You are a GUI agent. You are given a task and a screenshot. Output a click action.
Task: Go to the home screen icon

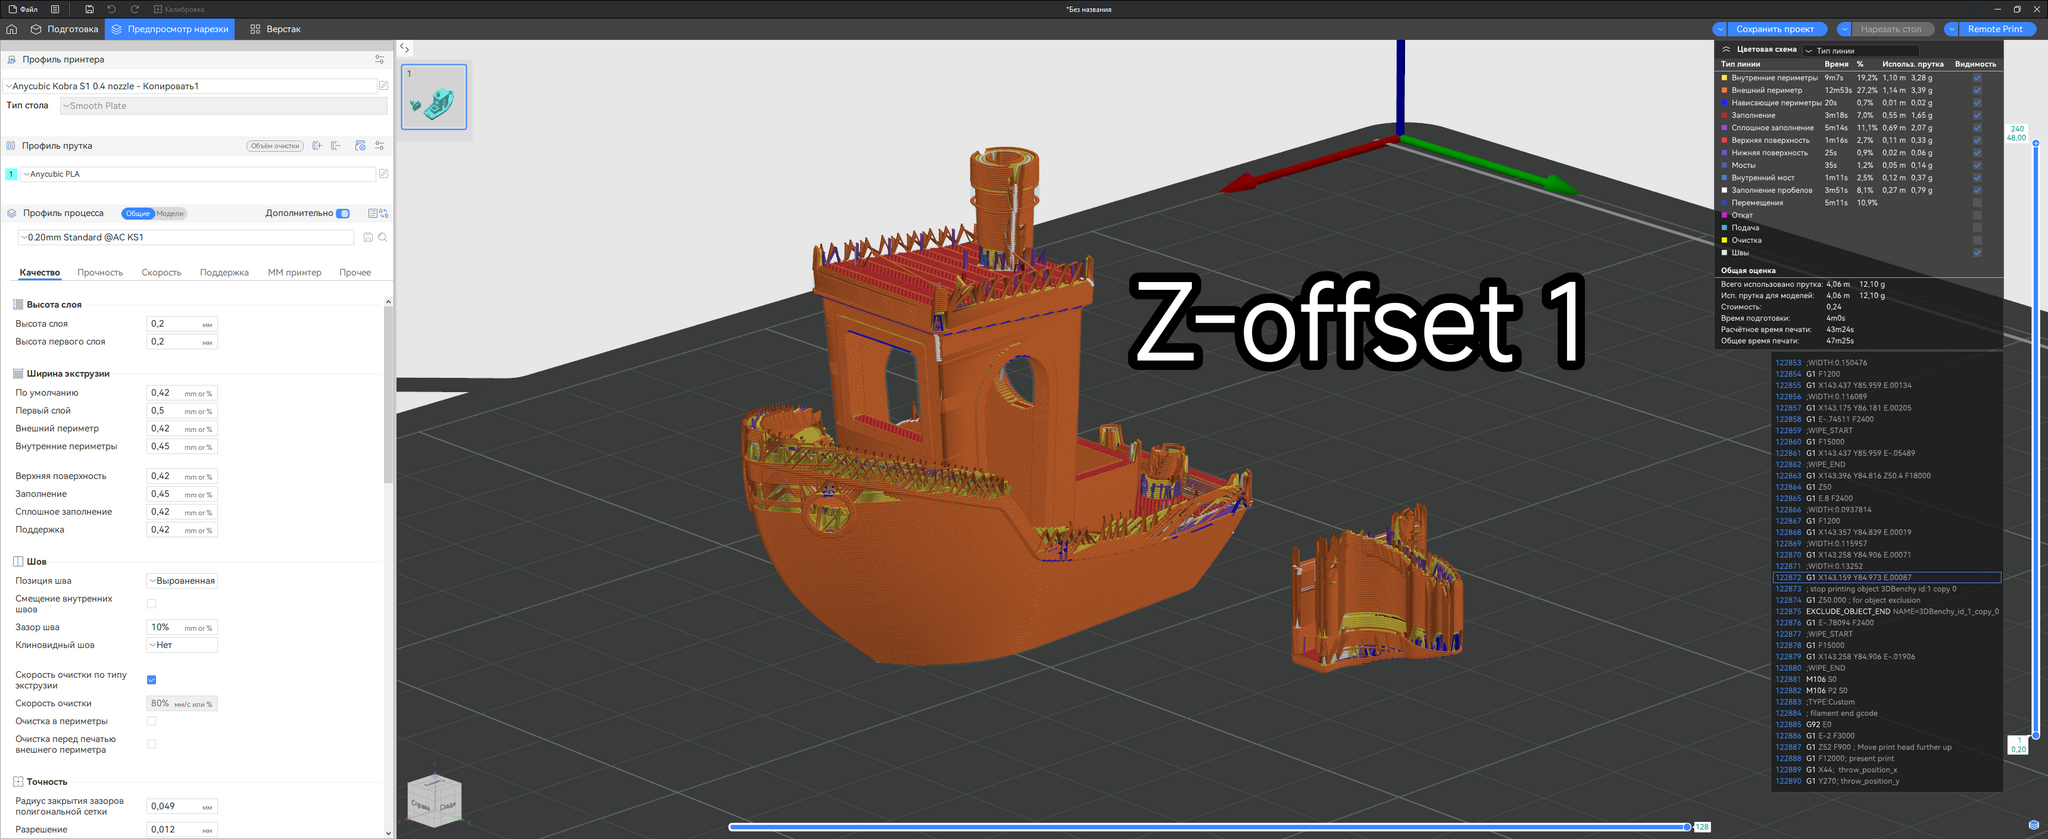point(11,29)
